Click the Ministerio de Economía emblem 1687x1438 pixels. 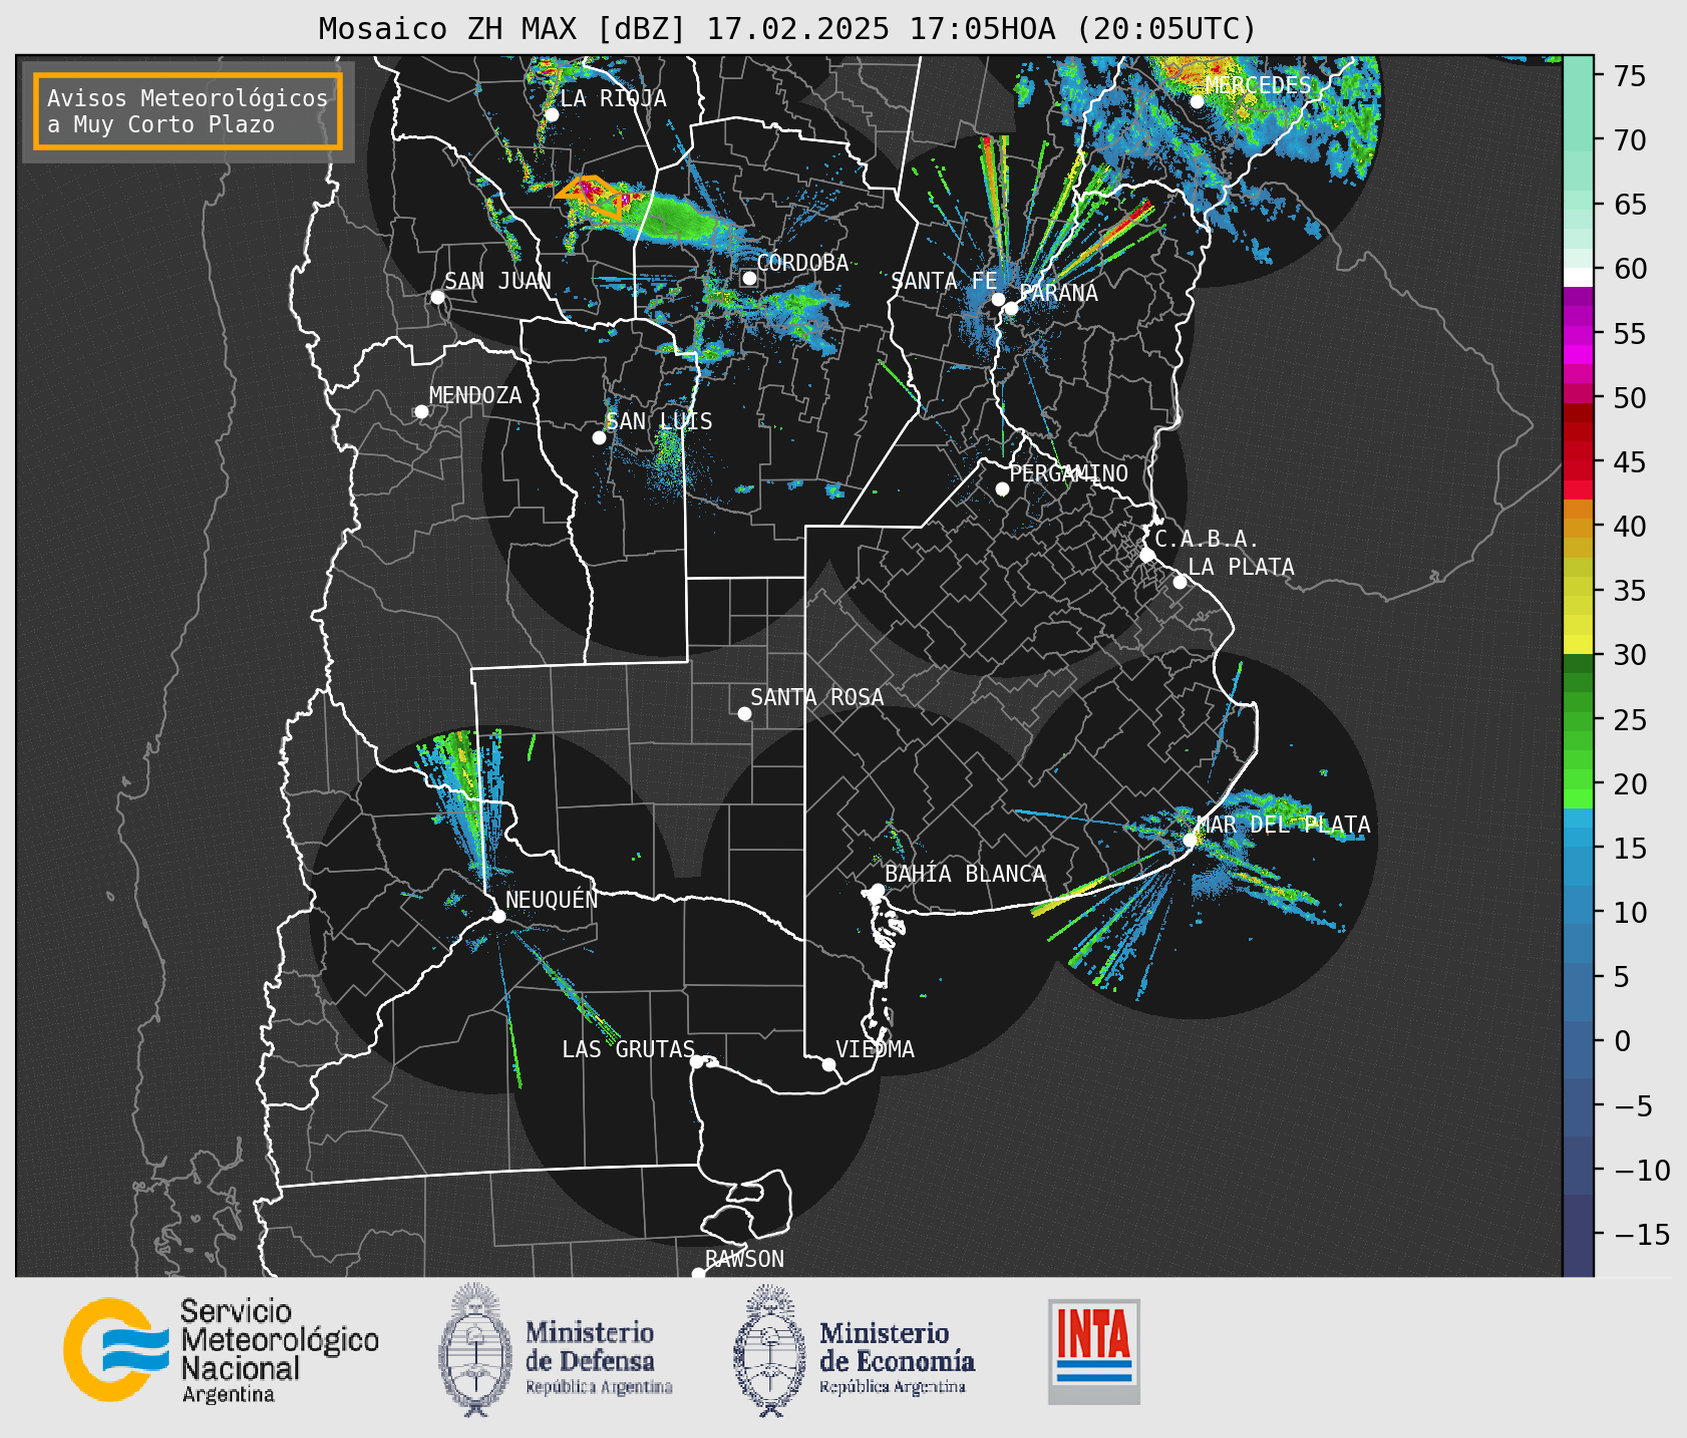coord(769,1349)
